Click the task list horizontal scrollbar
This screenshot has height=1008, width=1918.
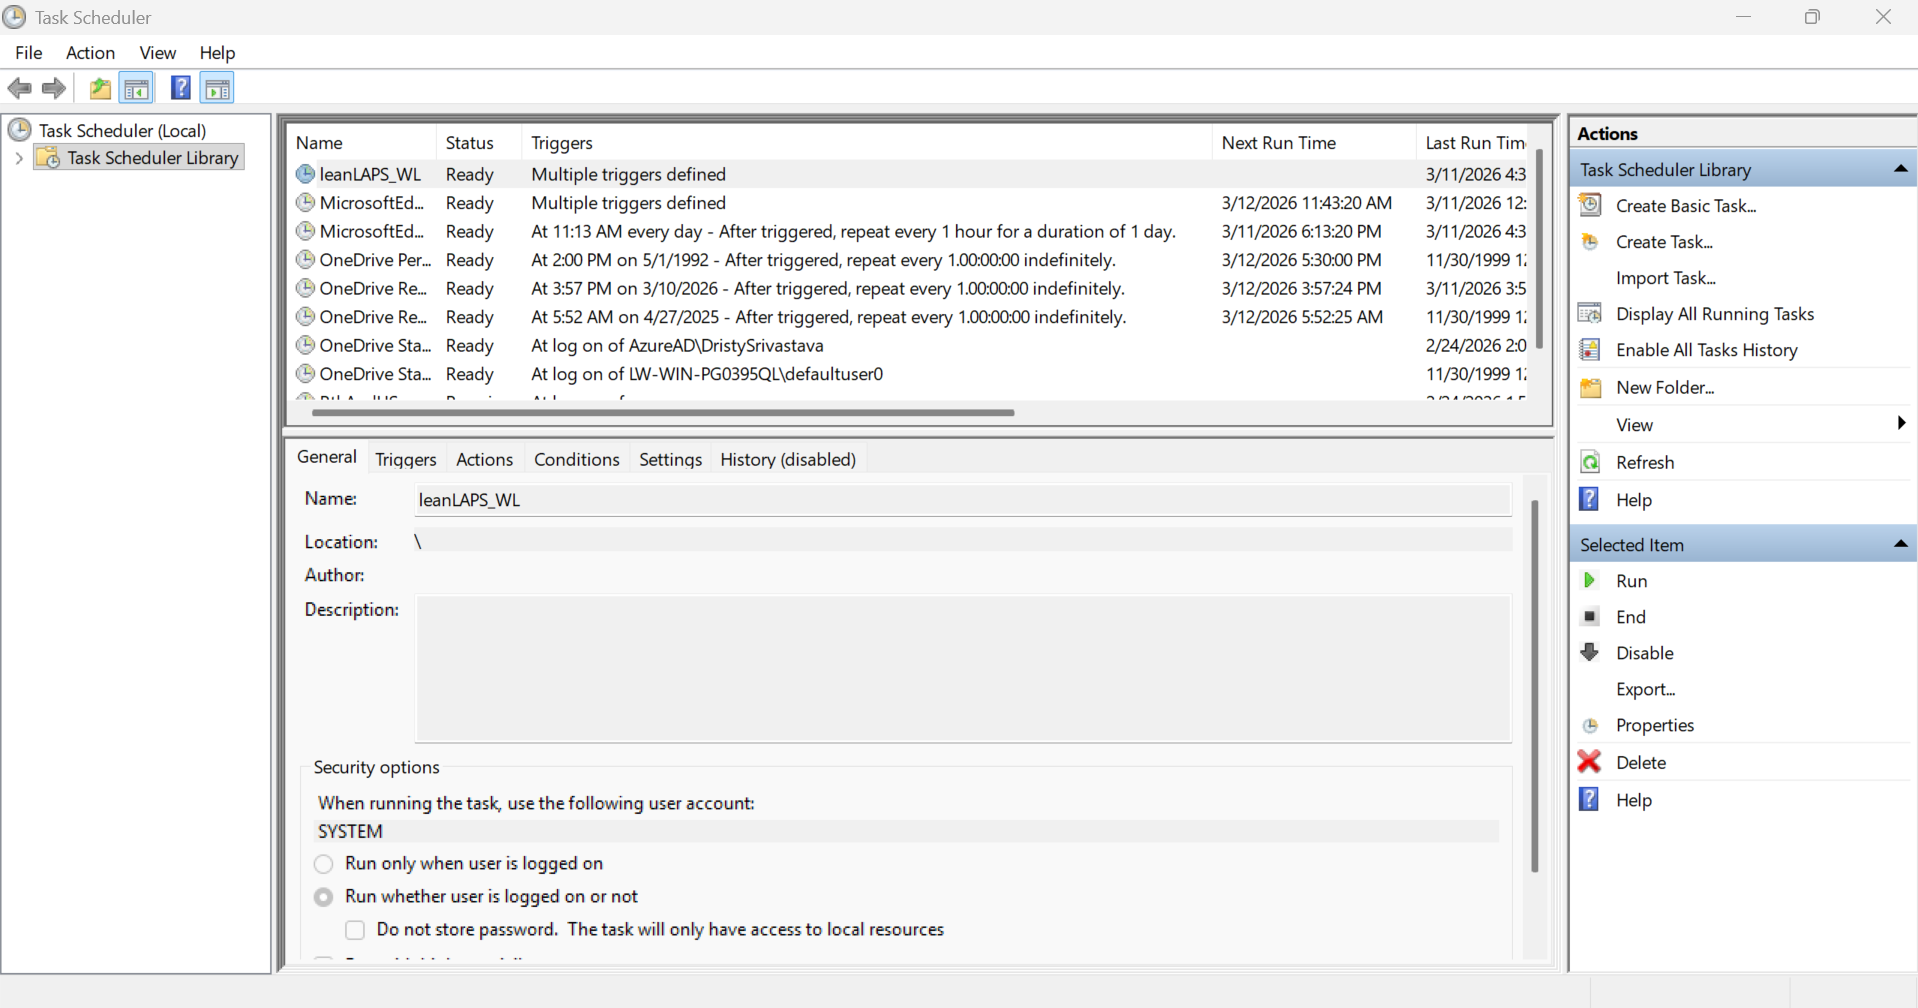(663, 412)
